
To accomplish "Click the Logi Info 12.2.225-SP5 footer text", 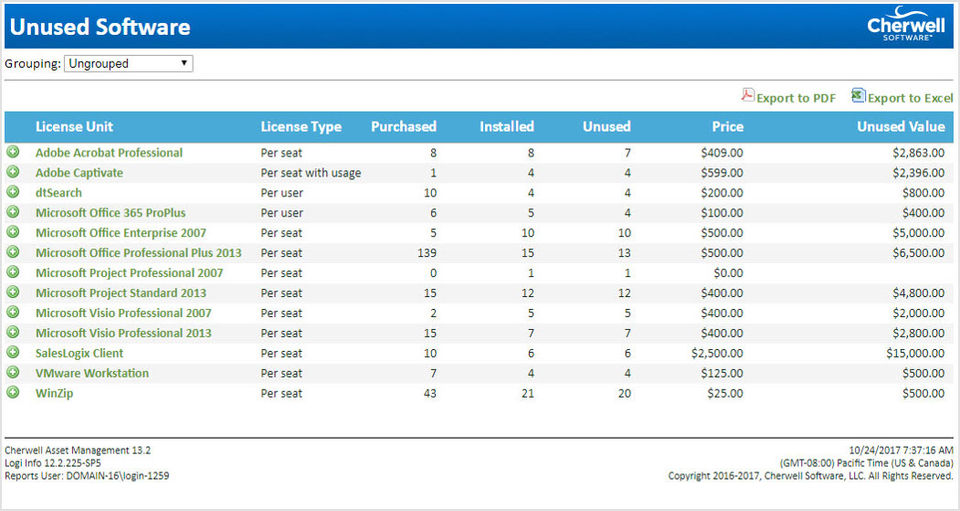I will coord(53,463).
